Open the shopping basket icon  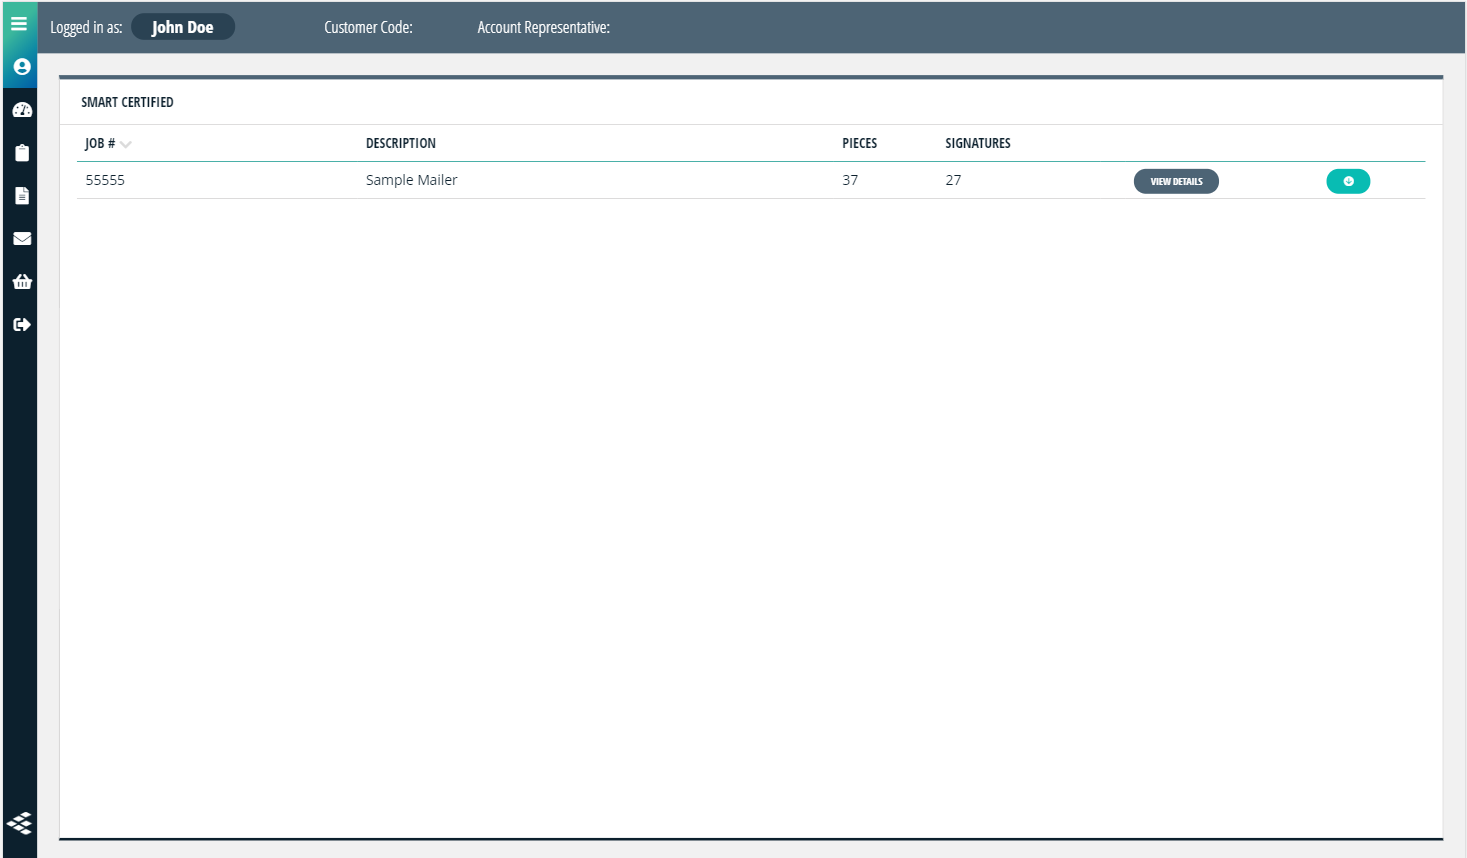(22, 282)
